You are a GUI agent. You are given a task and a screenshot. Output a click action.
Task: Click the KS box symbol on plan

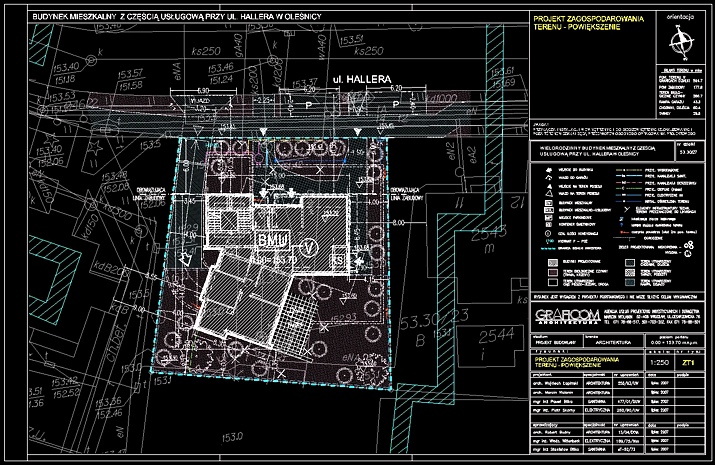pos(337,260)
